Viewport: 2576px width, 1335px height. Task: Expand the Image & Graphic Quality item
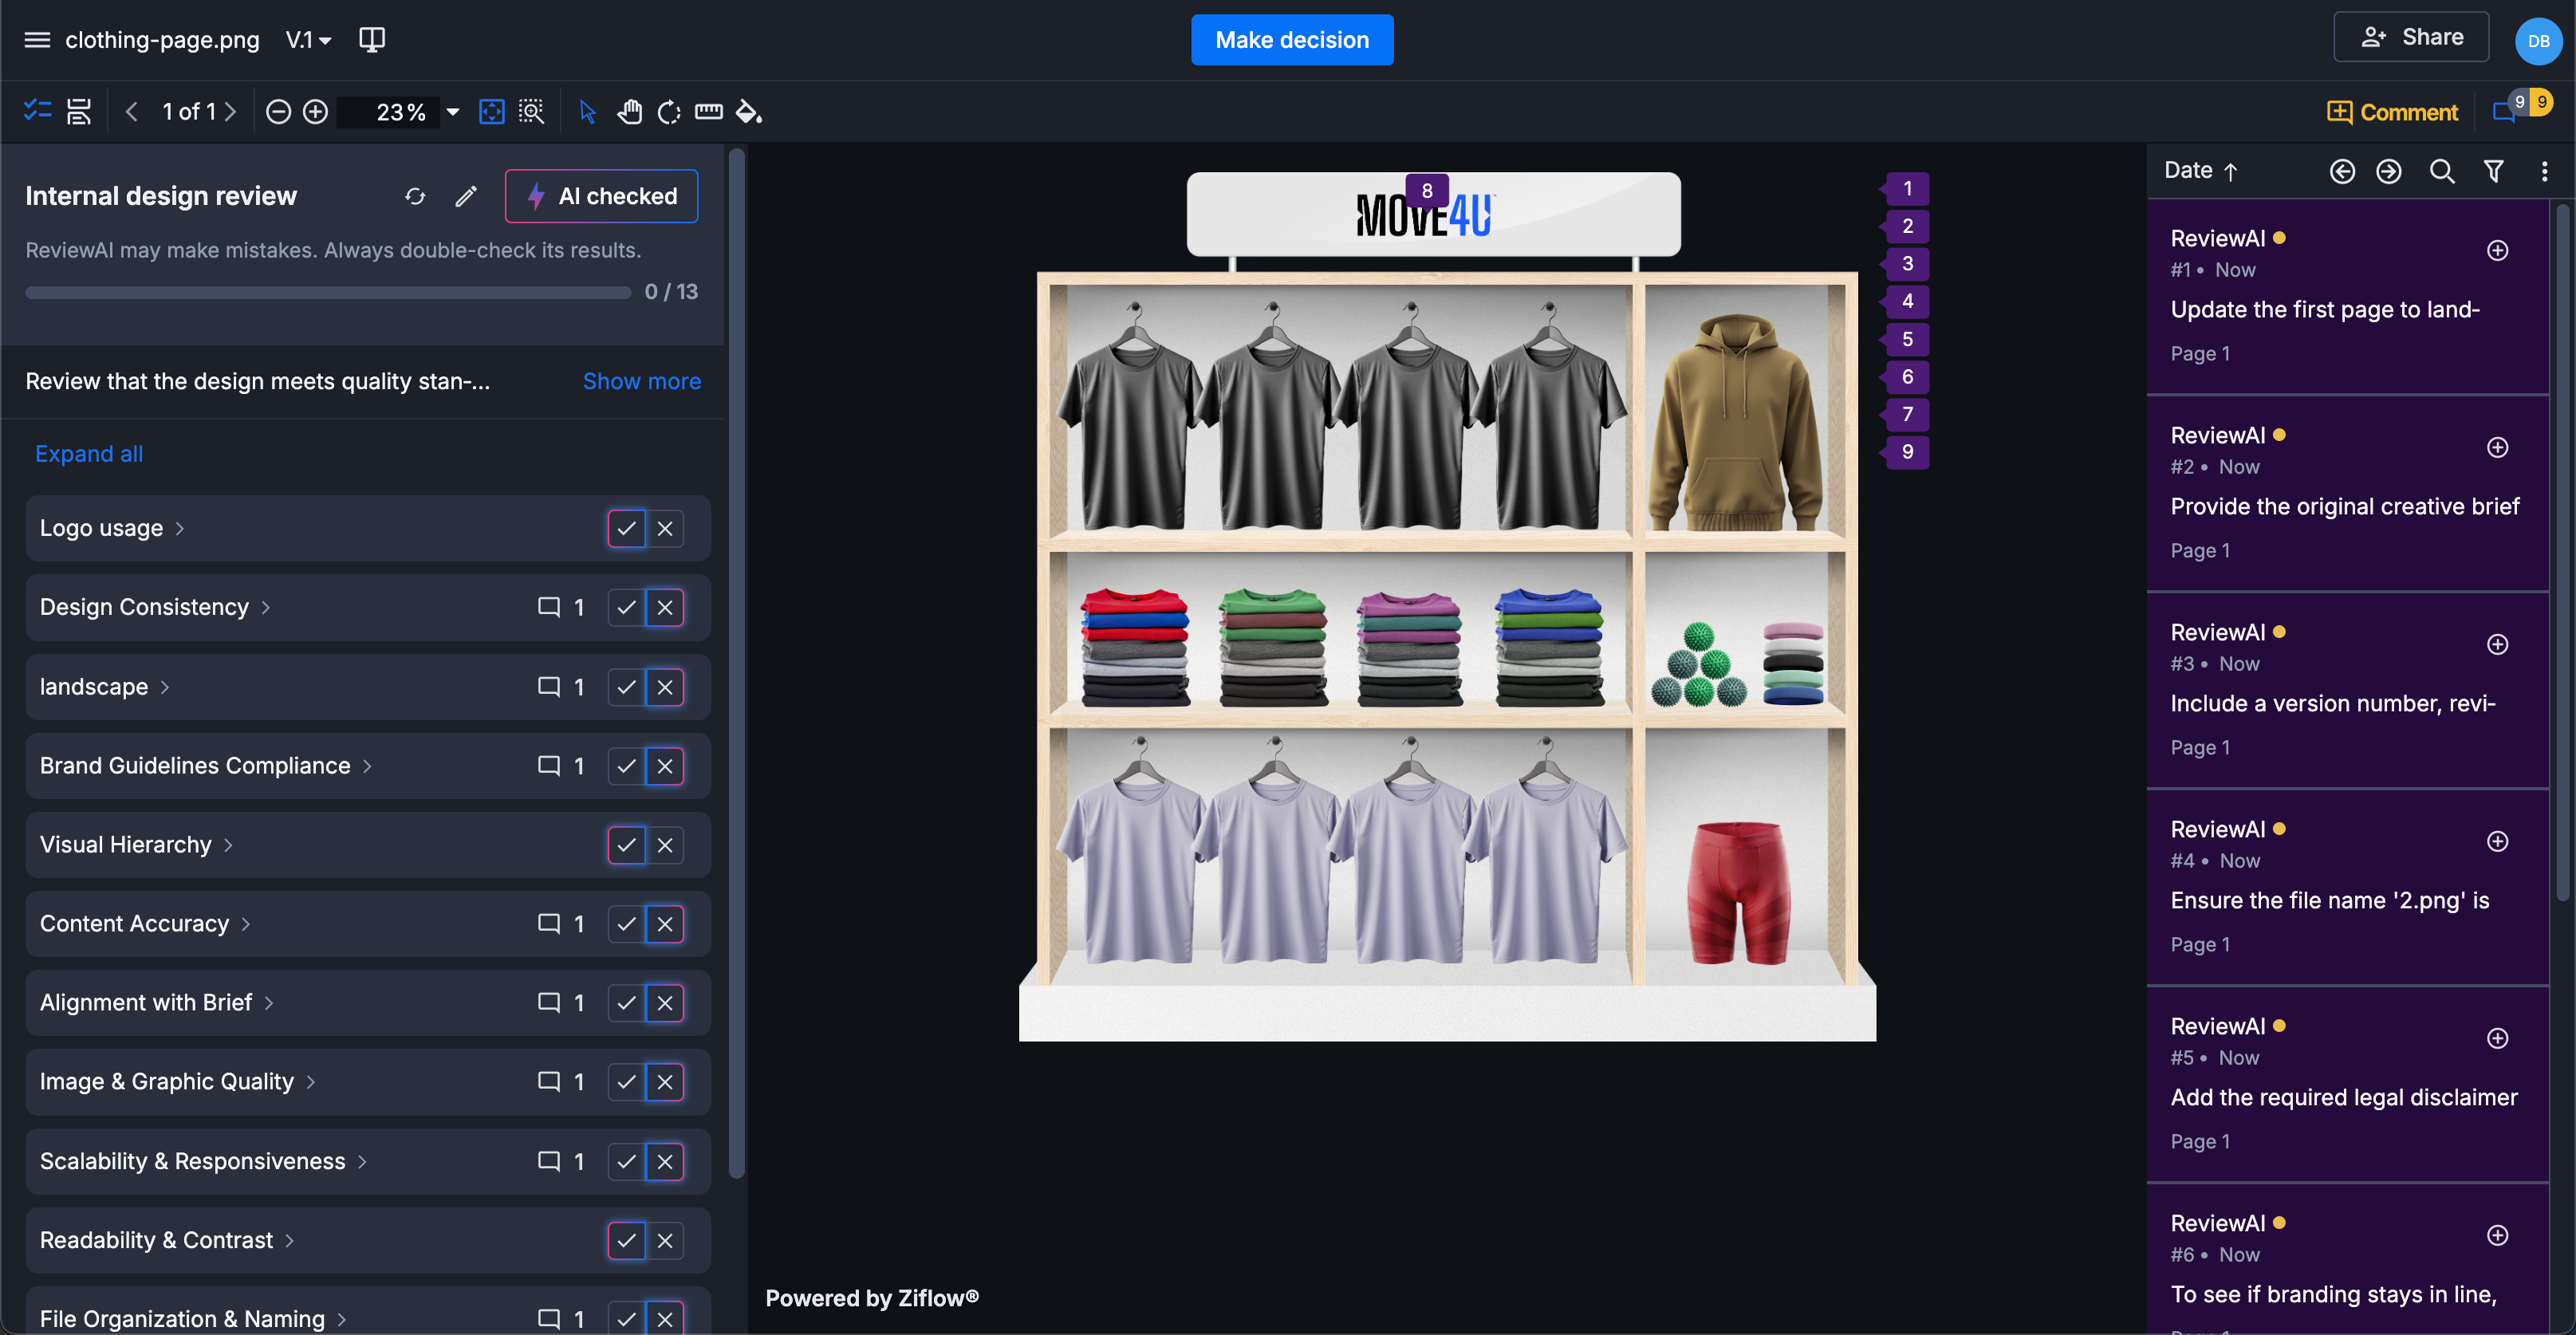point(310,1082)
